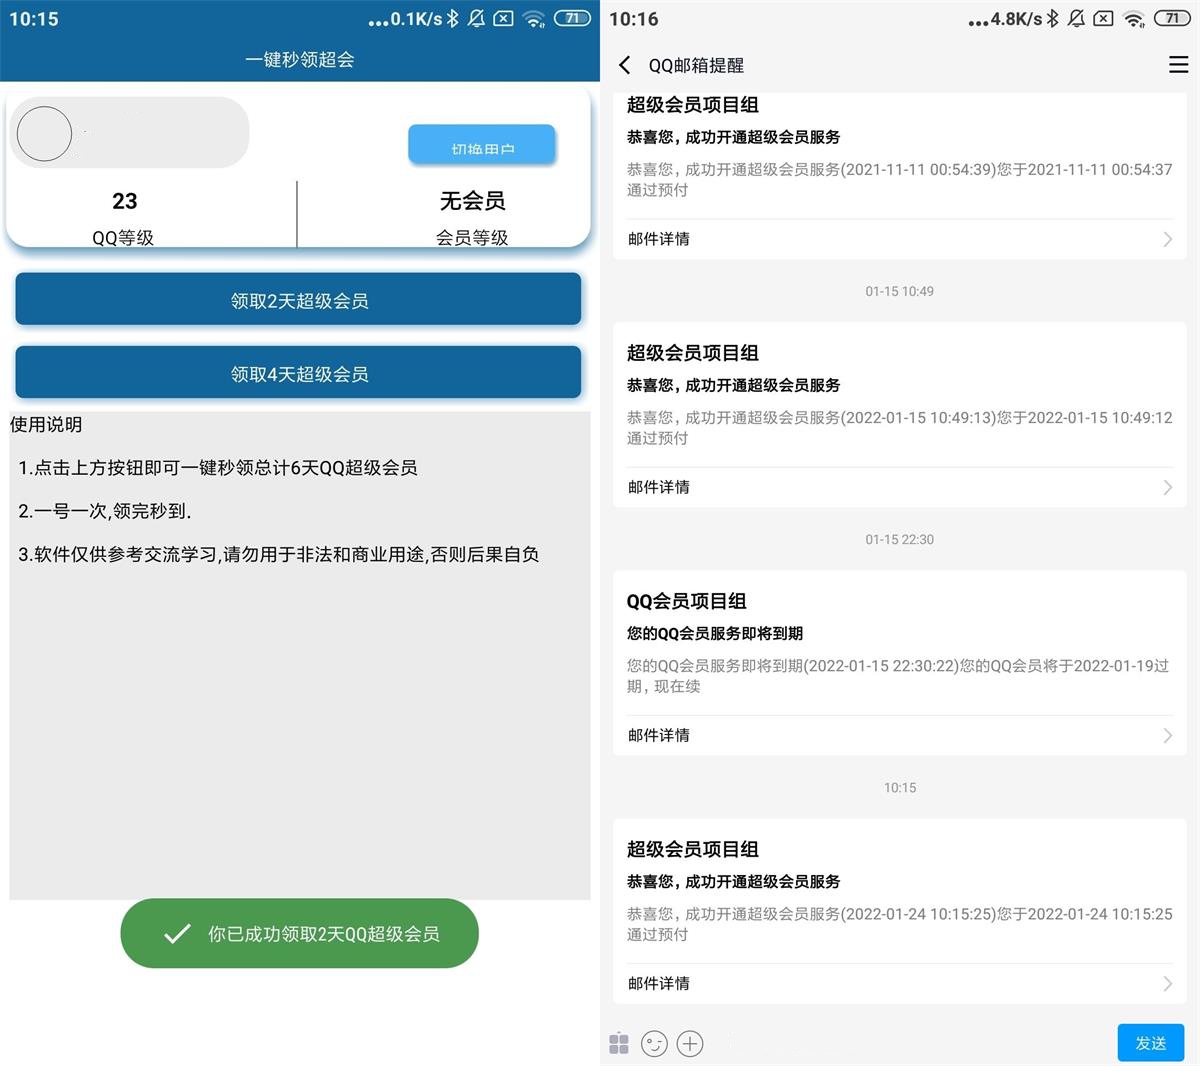Open 邮件详情 for the 2021-11-11 message
The image size is (1200, 1066).
point(899,239)
